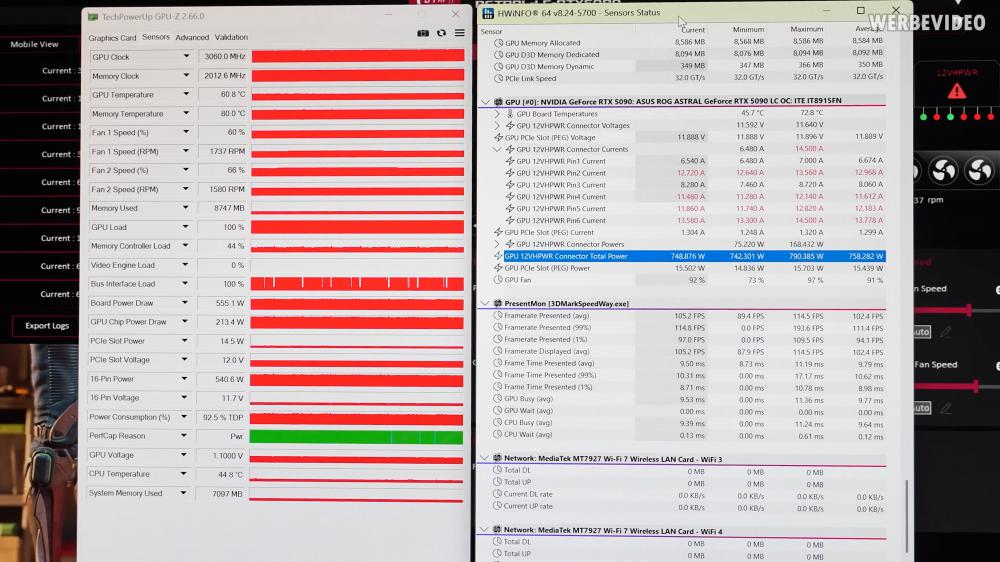Switch to the Advanced tab in GPU-Z
The width and height of the screenshot is (1000, 562).
click(192, 38)
